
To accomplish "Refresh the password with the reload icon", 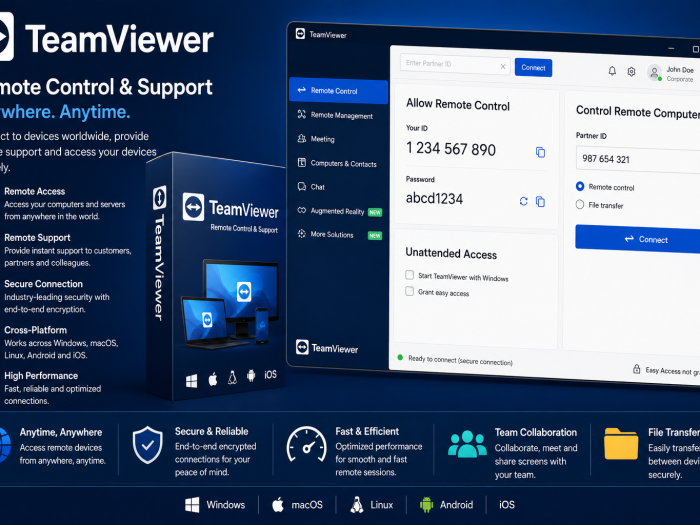I will pos(524,201).
